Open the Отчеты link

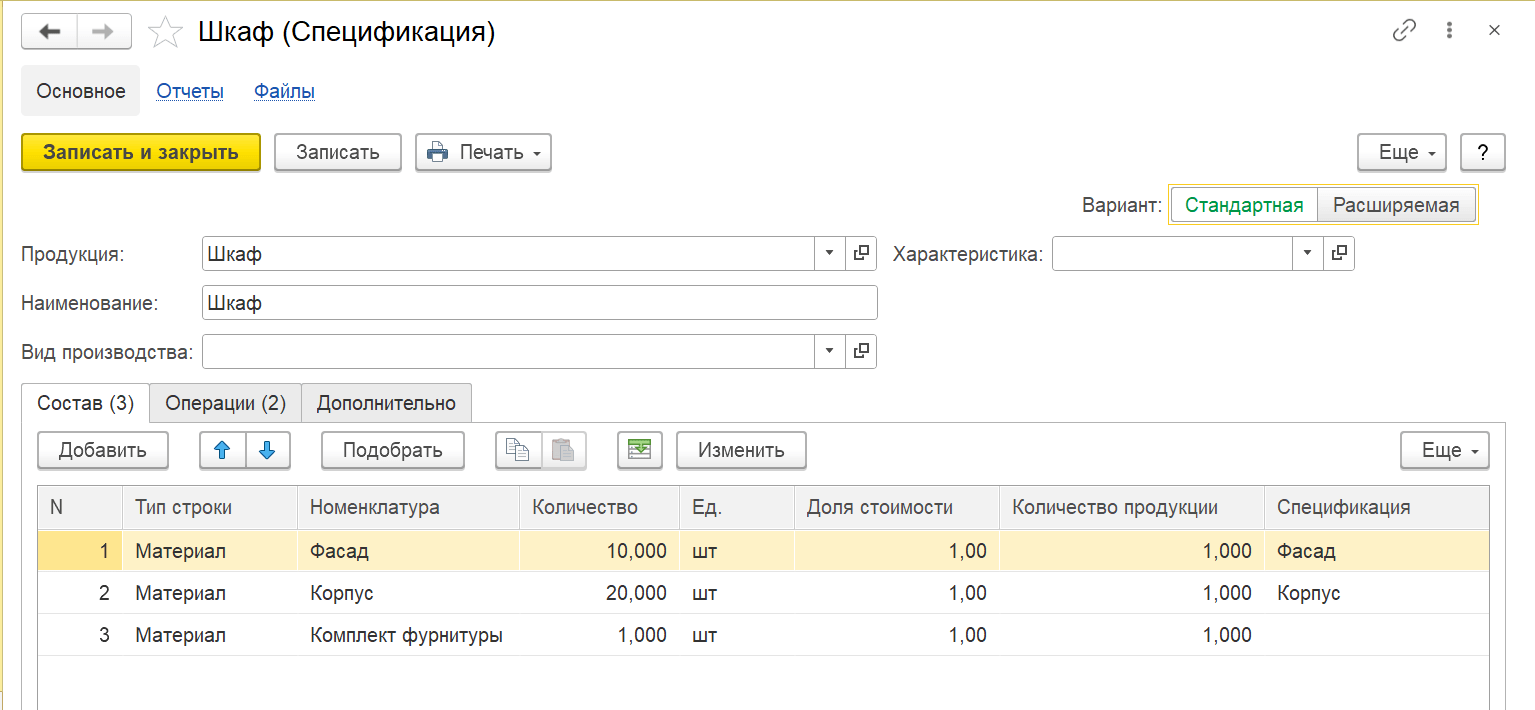pyautogui.click(x=190, y=91)
